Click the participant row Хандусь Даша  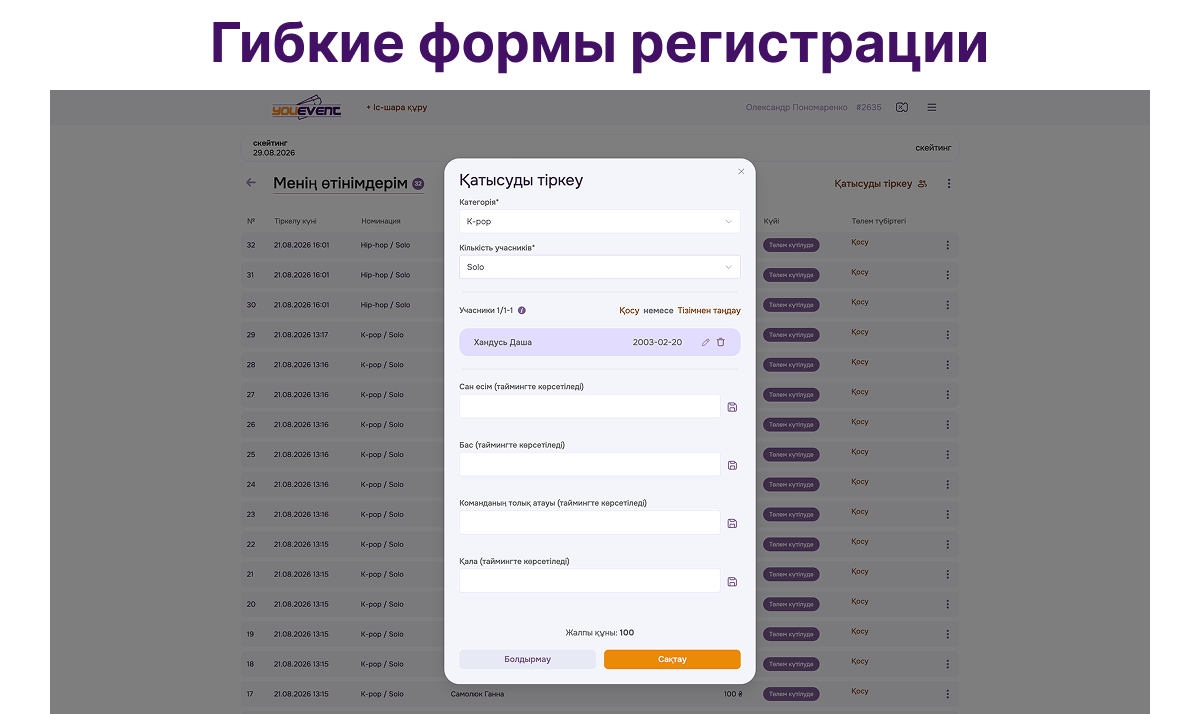coord(600,342)
